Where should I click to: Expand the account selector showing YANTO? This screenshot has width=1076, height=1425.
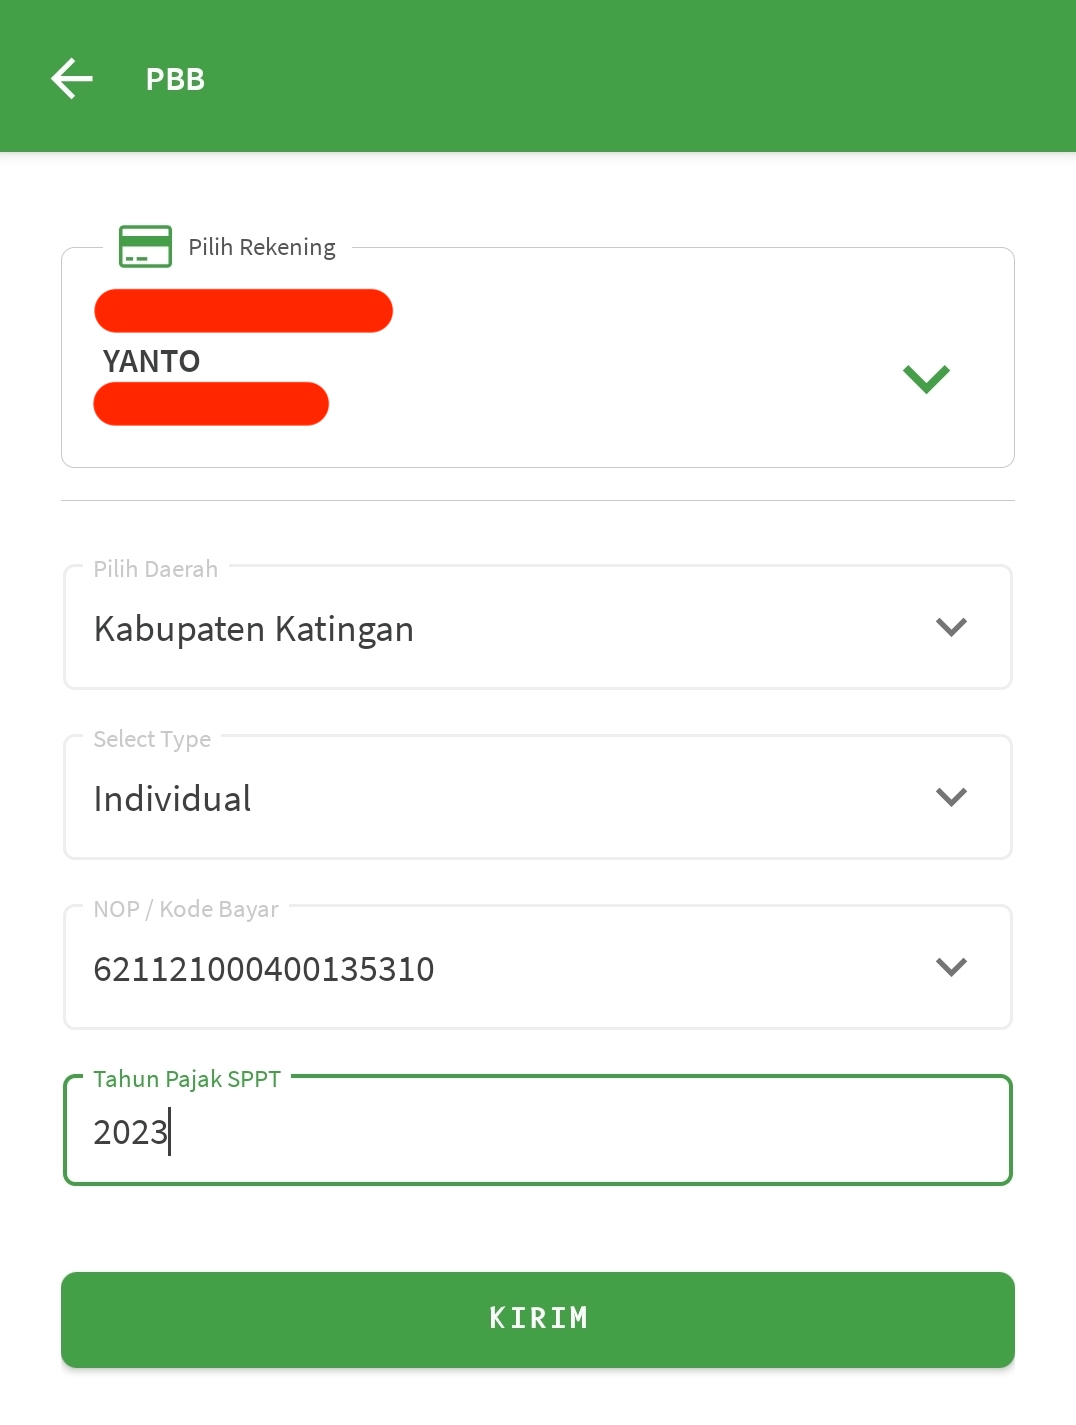click(926, 377)
